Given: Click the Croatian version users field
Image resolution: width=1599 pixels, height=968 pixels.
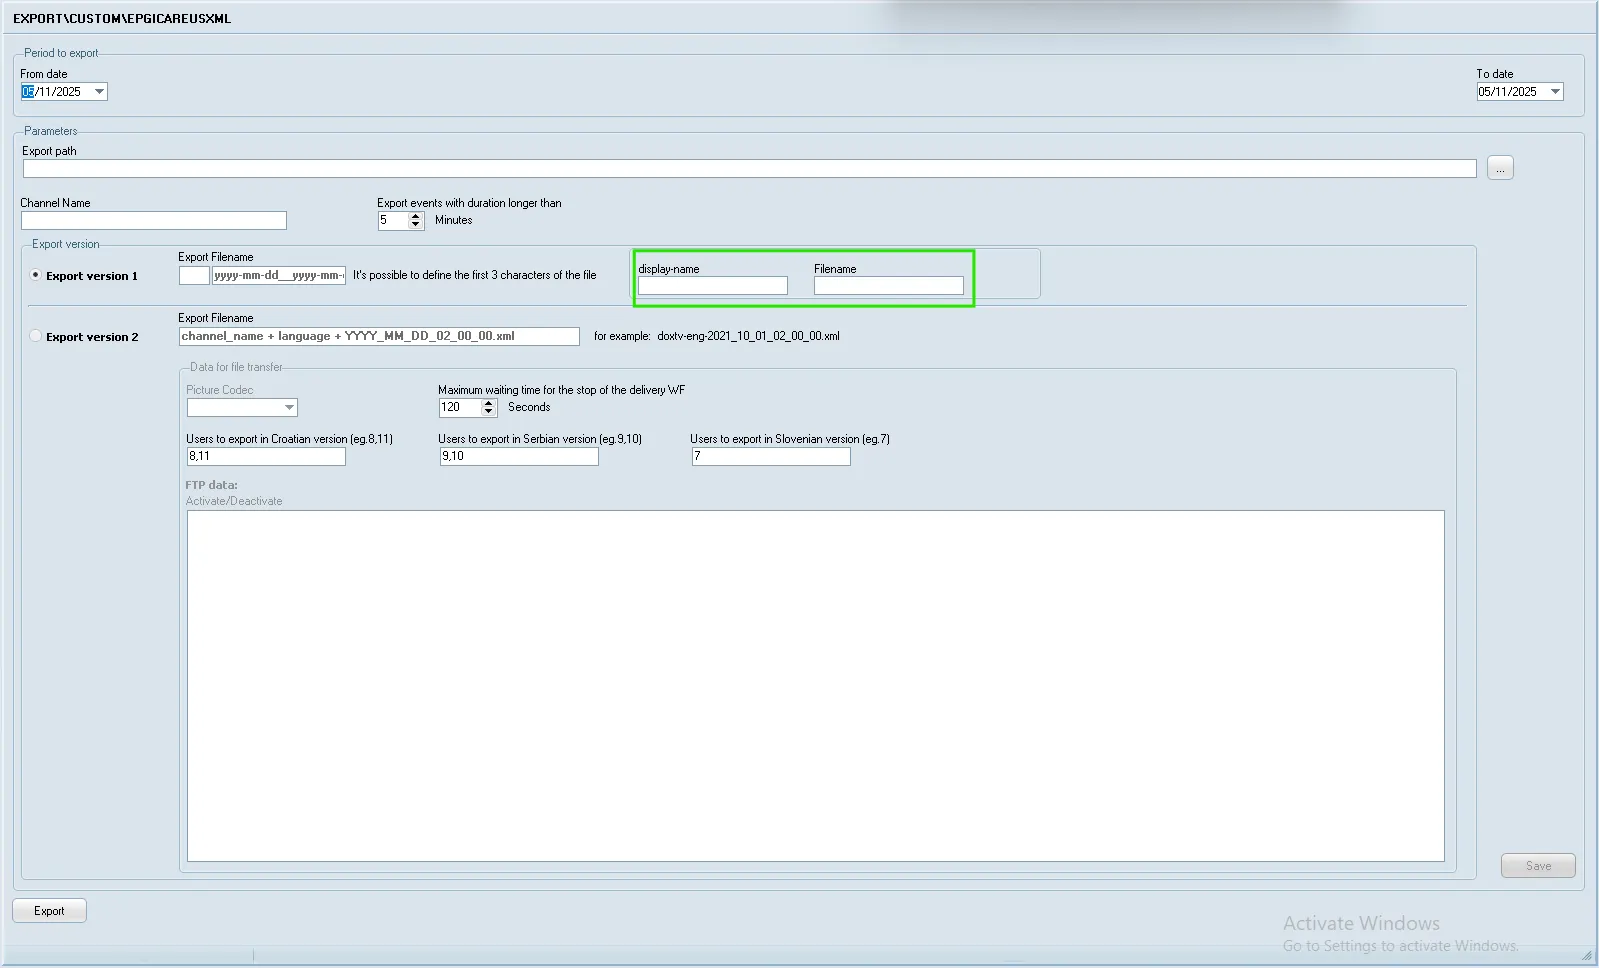Looking at the screenshot, I should coord(266,457).
